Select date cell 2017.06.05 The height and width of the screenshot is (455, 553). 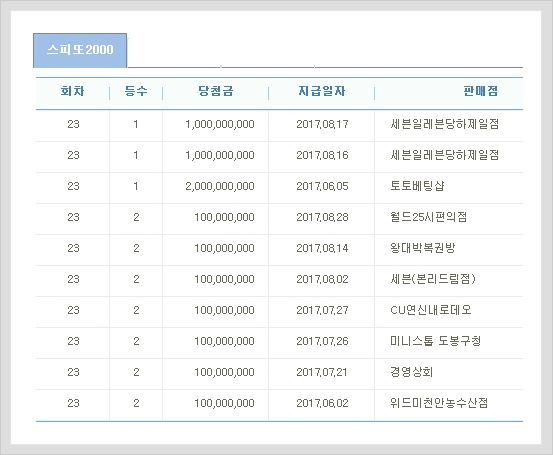pyautogui.click(x=322, y=186)
